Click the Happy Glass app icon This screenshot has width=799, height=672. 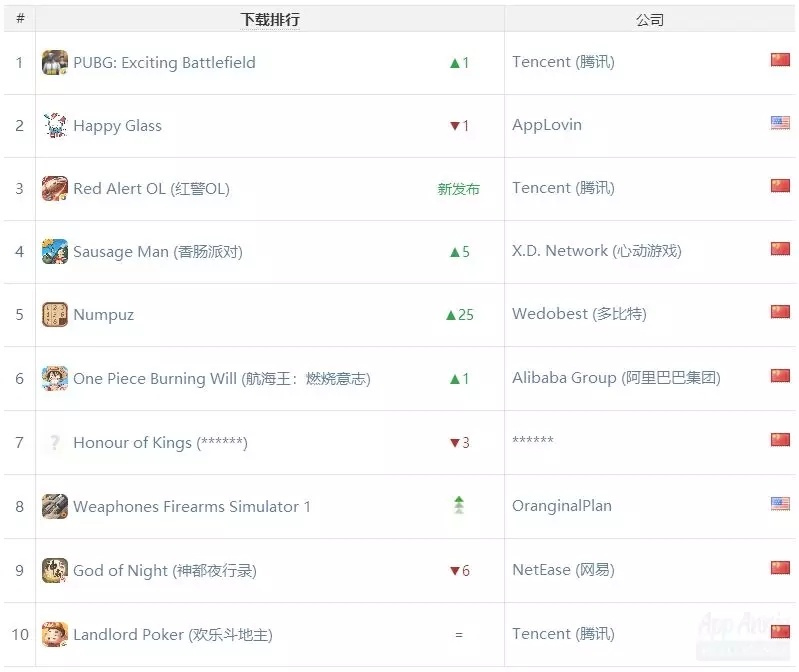click(x=55, y=125)
